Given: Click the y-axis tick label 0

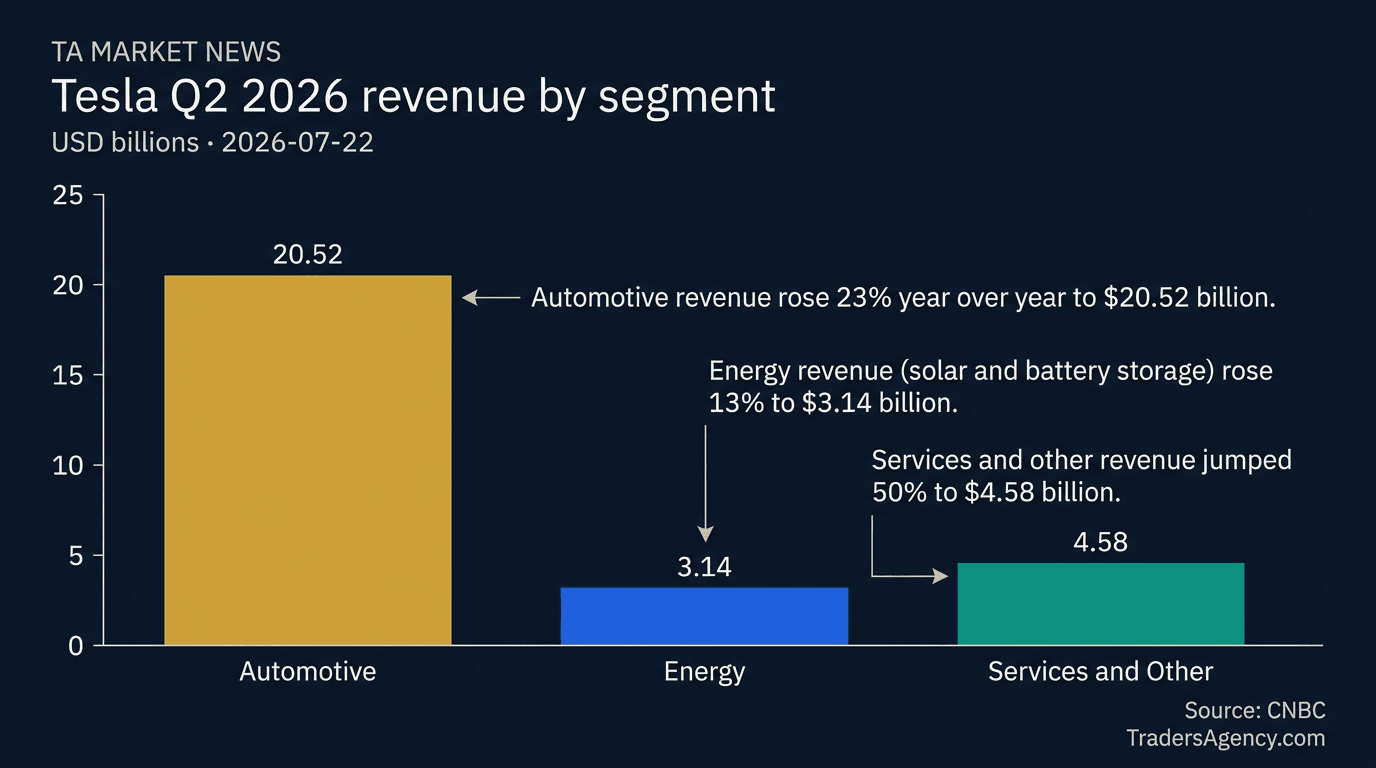Looking at the screenshot, I should (x=75, y=645).
